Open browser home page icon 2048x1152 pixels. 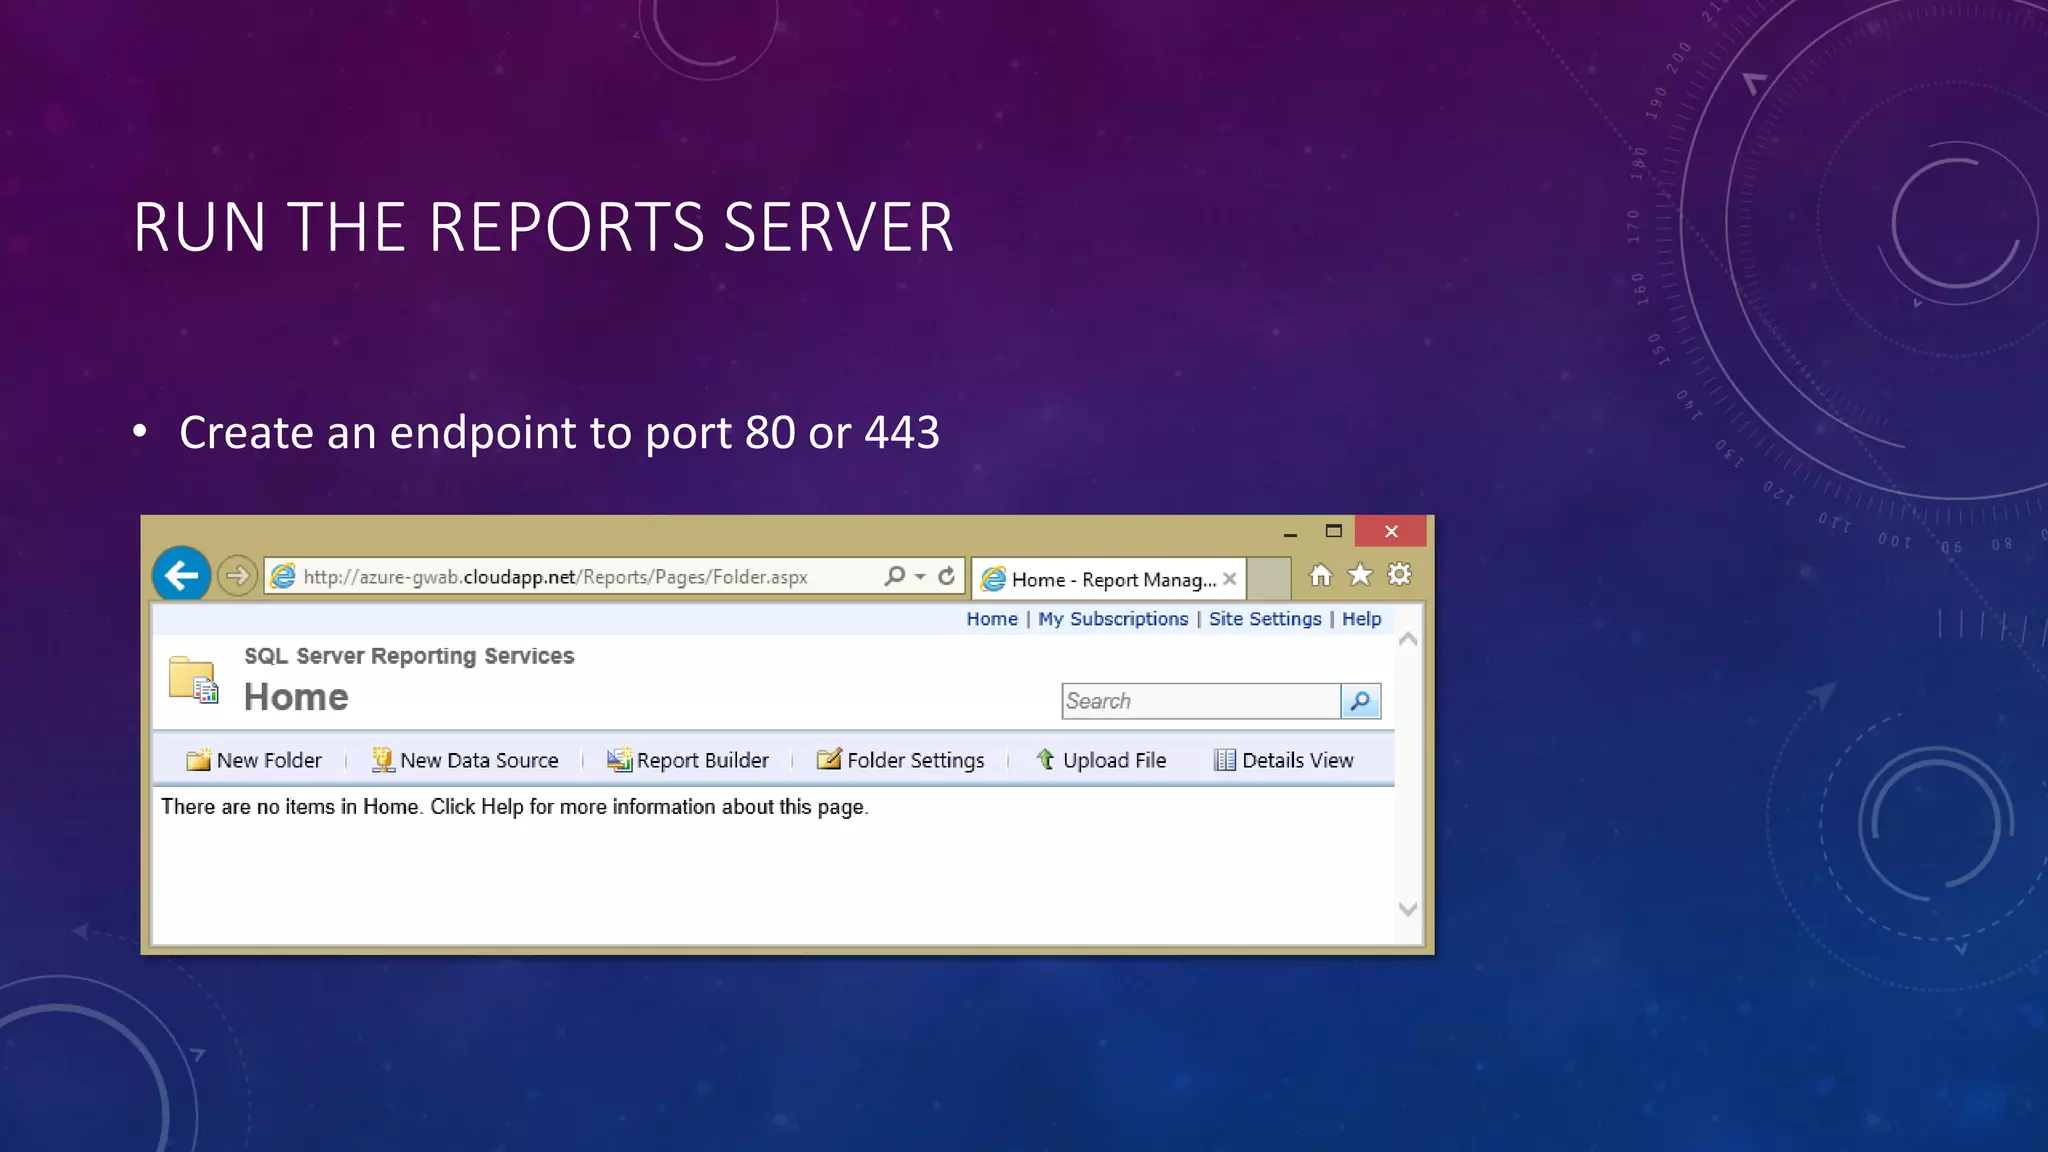coord(1321,575)
